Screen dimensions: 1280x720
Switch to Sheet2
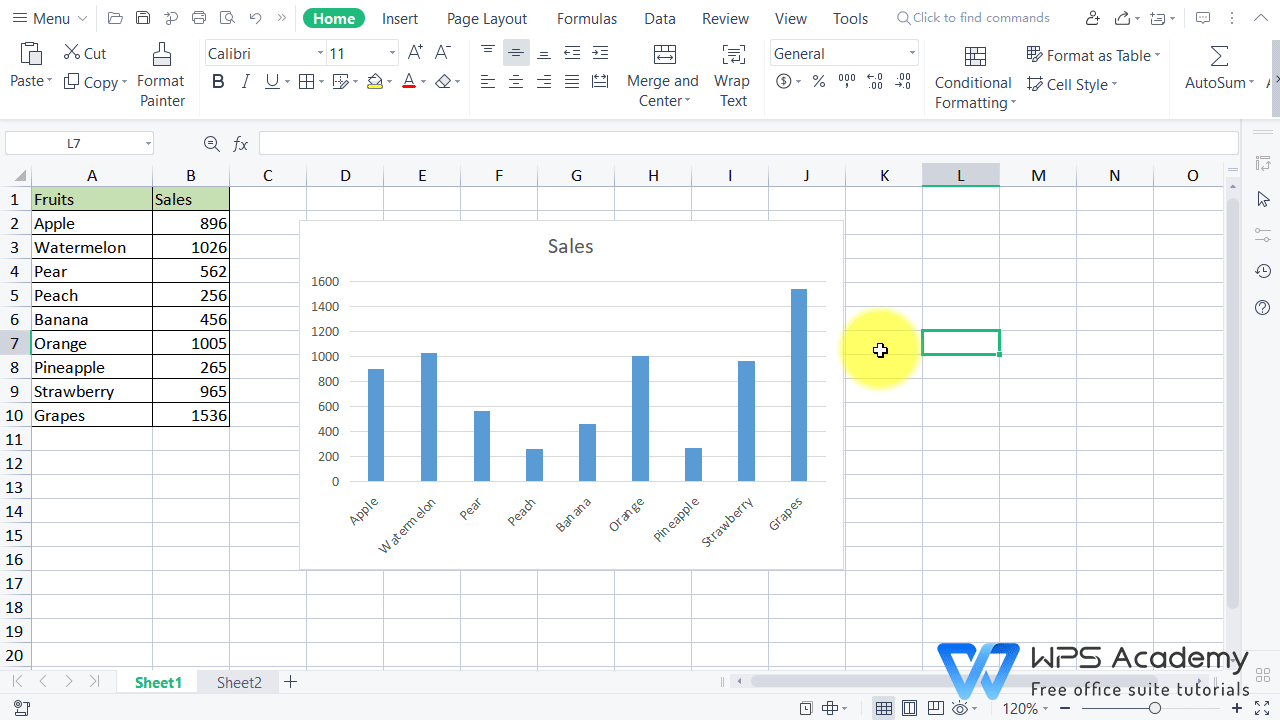point(238,682)
